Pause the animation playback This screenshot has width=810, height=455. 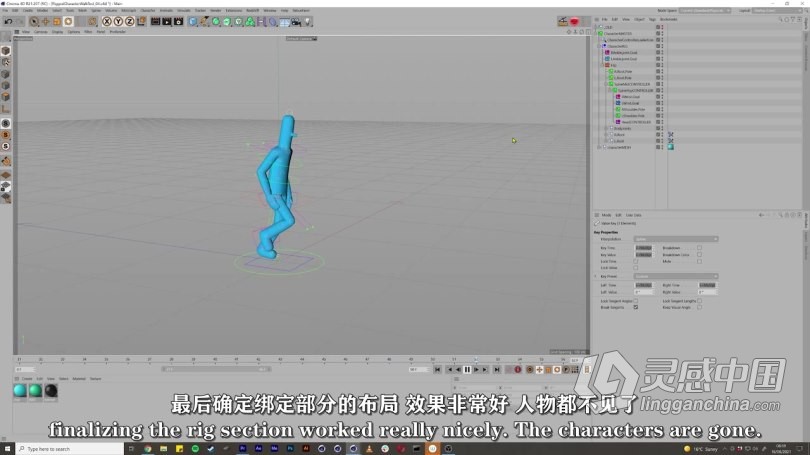pyautogui.click(x=467, y=370)
